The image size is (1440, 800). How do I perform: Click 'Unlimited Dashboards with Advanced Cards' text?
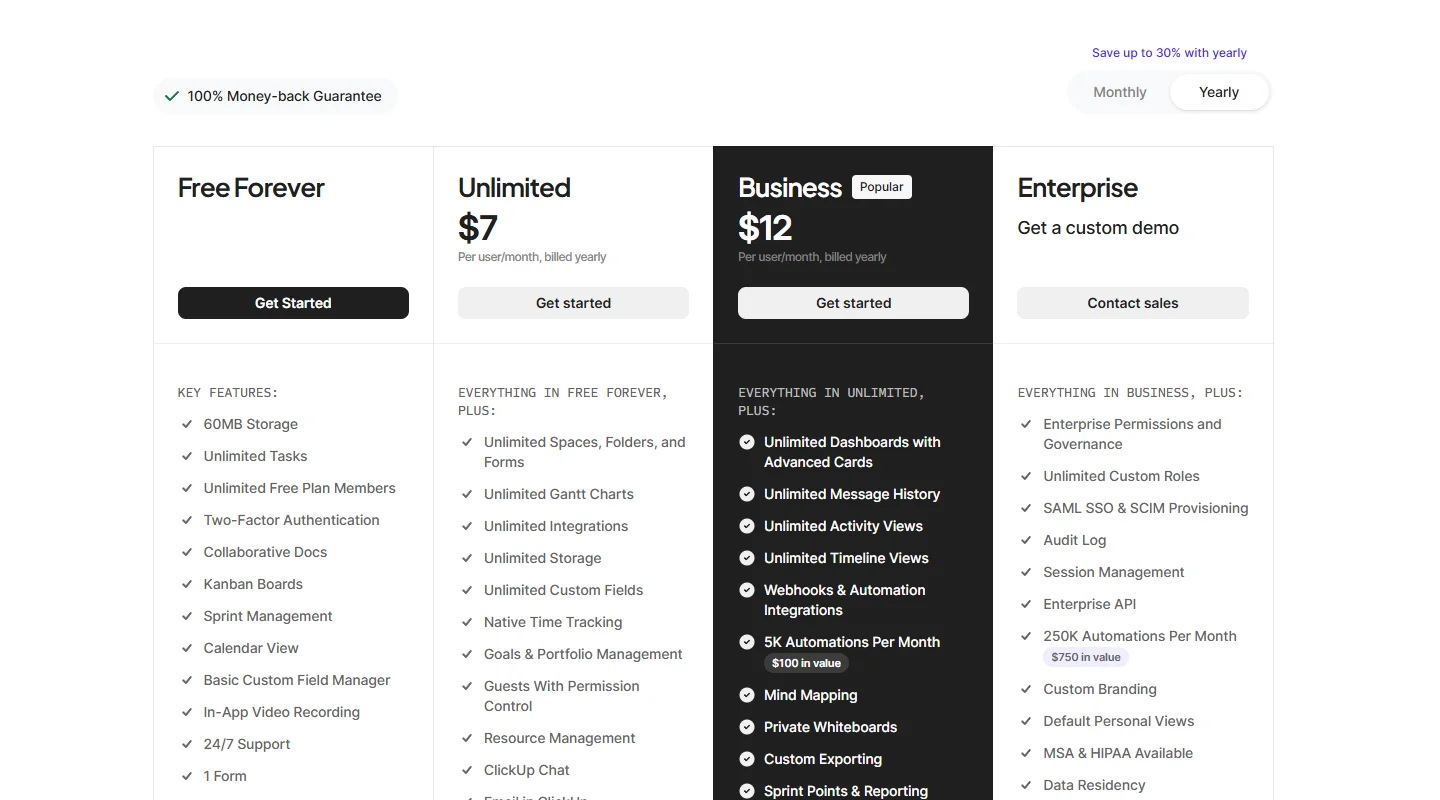coord(852,452)
